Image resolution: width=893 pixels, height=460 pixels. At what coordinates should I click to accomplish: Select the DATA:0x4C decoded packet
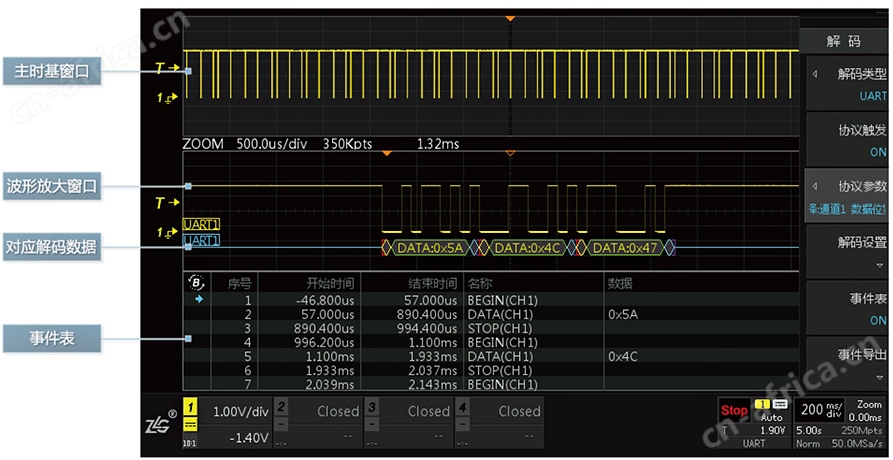coord(528,248)
